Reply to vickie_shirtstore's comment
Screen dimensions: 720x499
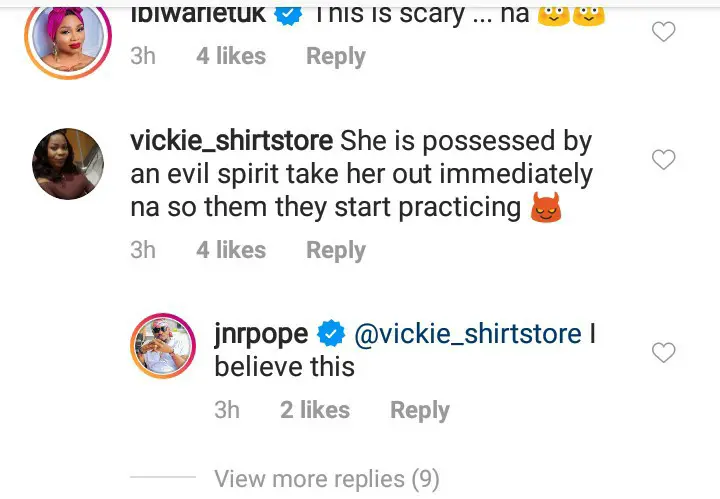coord(336,251)
